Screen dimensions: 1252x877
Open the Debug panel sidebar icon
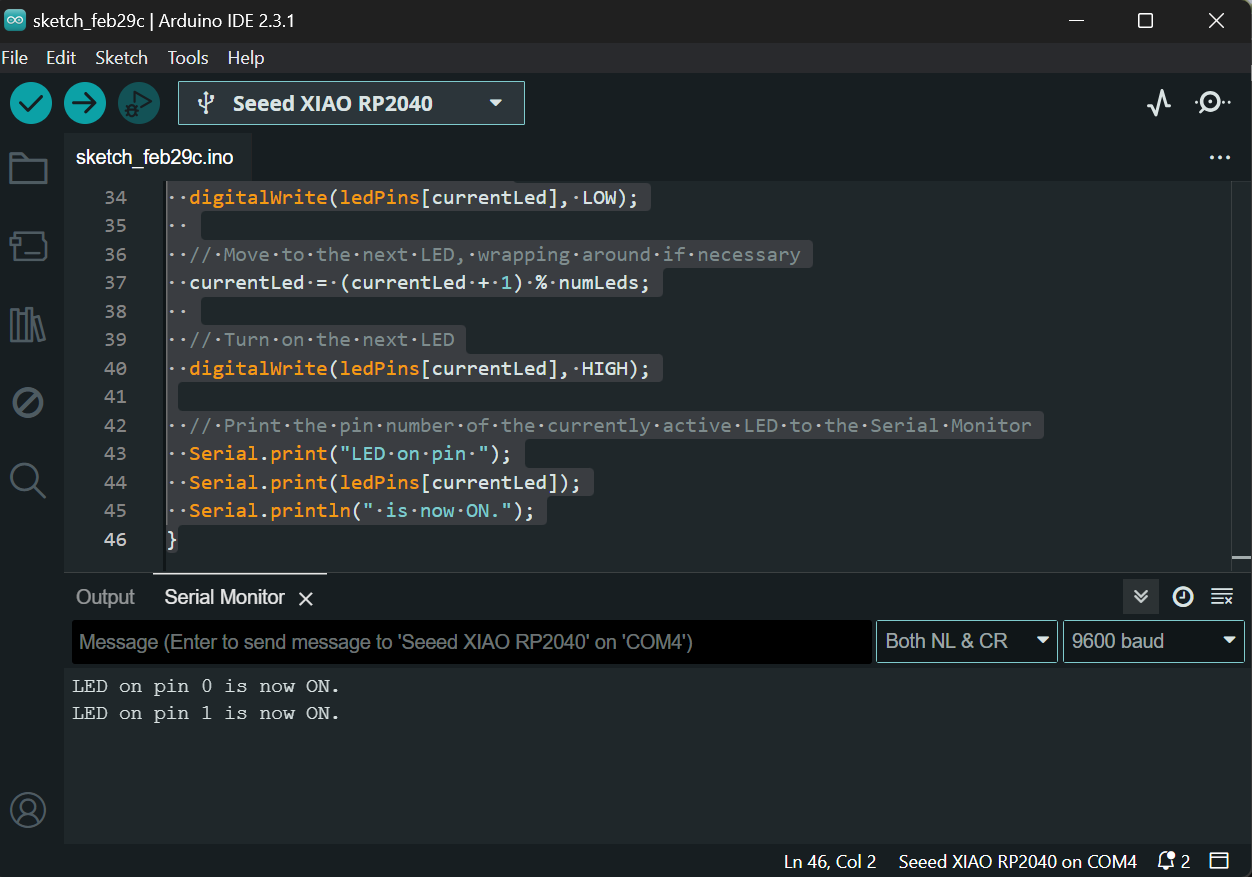click(28, 403)
